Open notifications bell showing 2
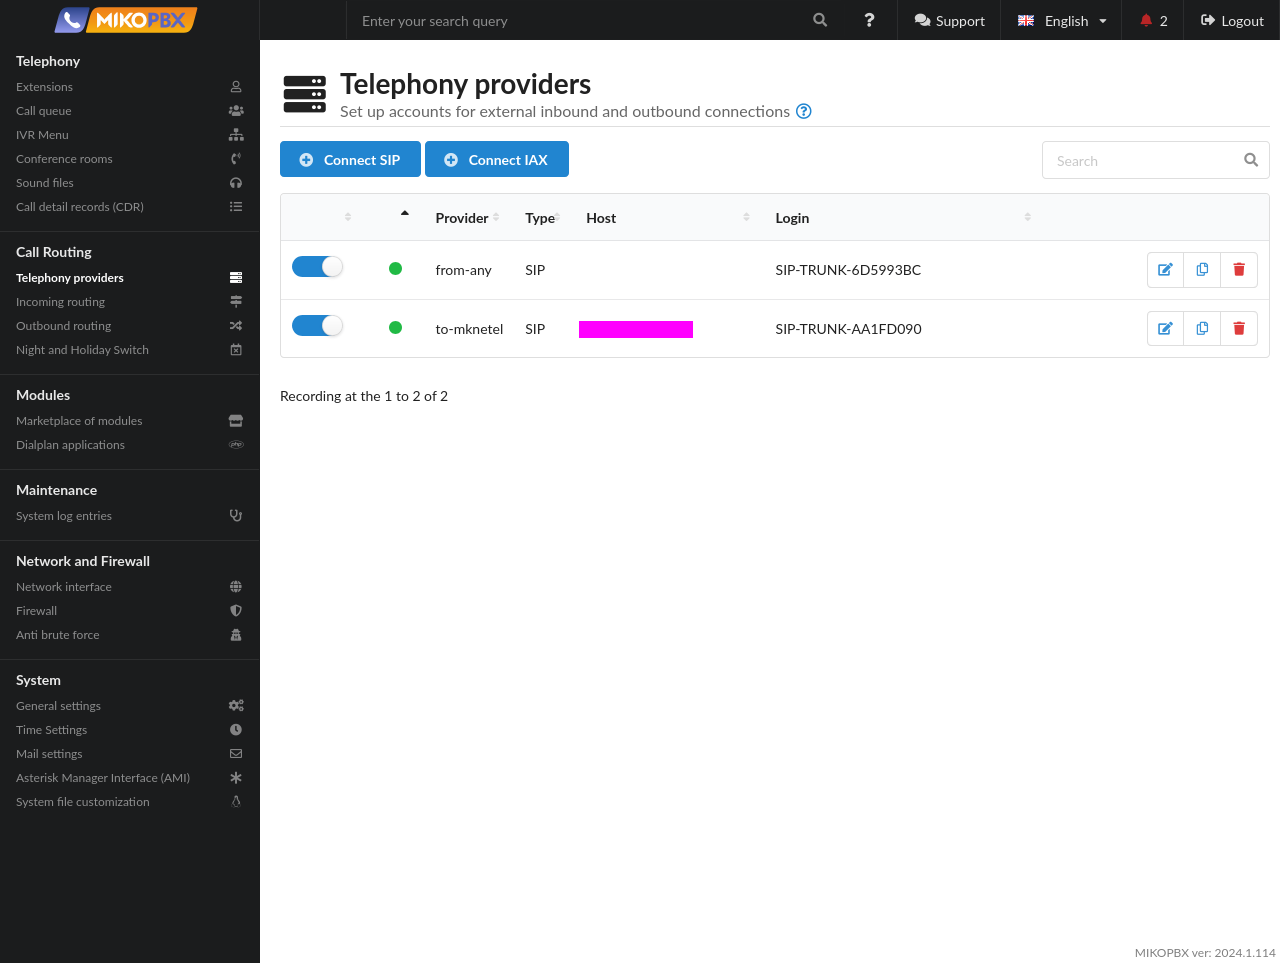 [1153, 20]
